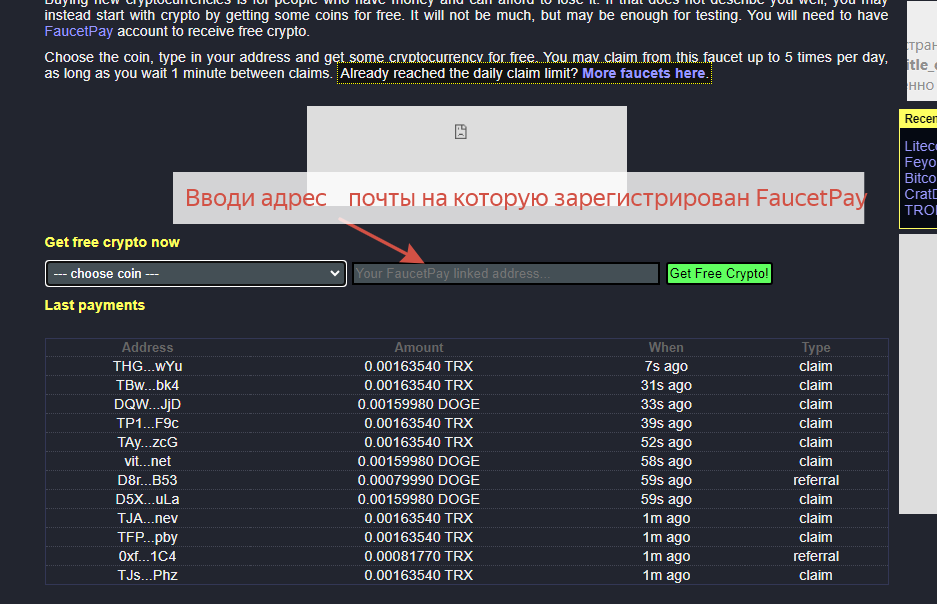The height and width of the screenshot is (604, 937).
Task: Select address 0xf...1C4
Action: 148,556
